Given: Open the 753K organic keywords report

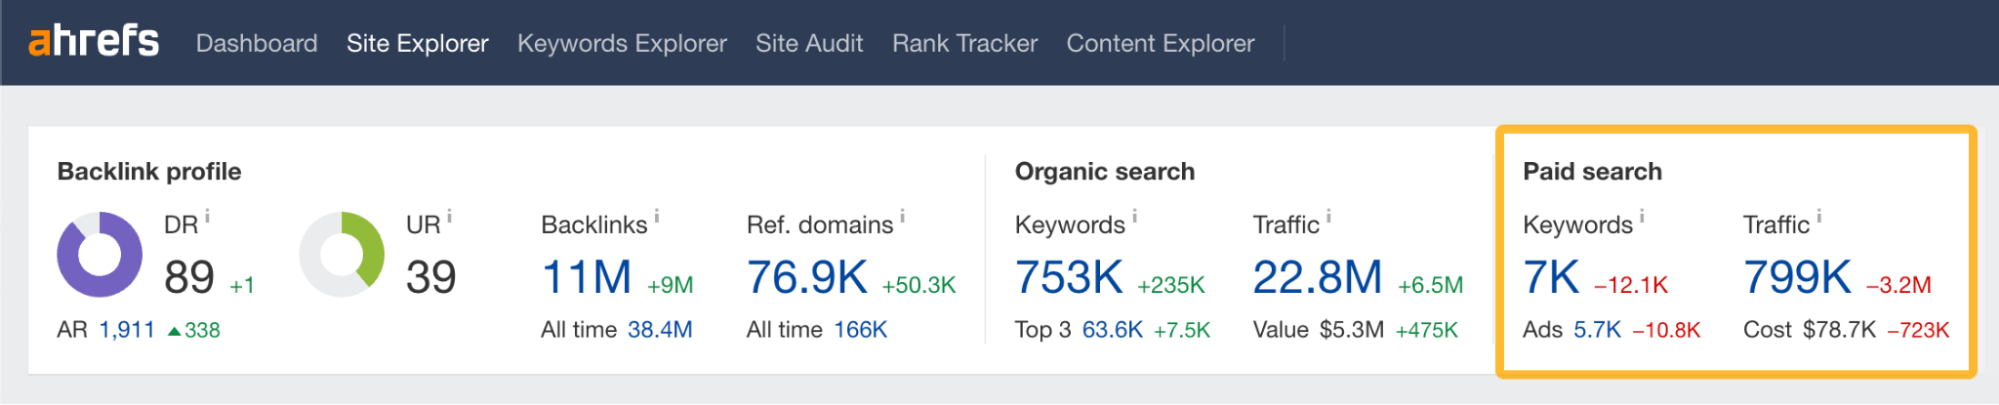Looking at the screenshot, I should pyautogui.click(x=1069, y=278).
